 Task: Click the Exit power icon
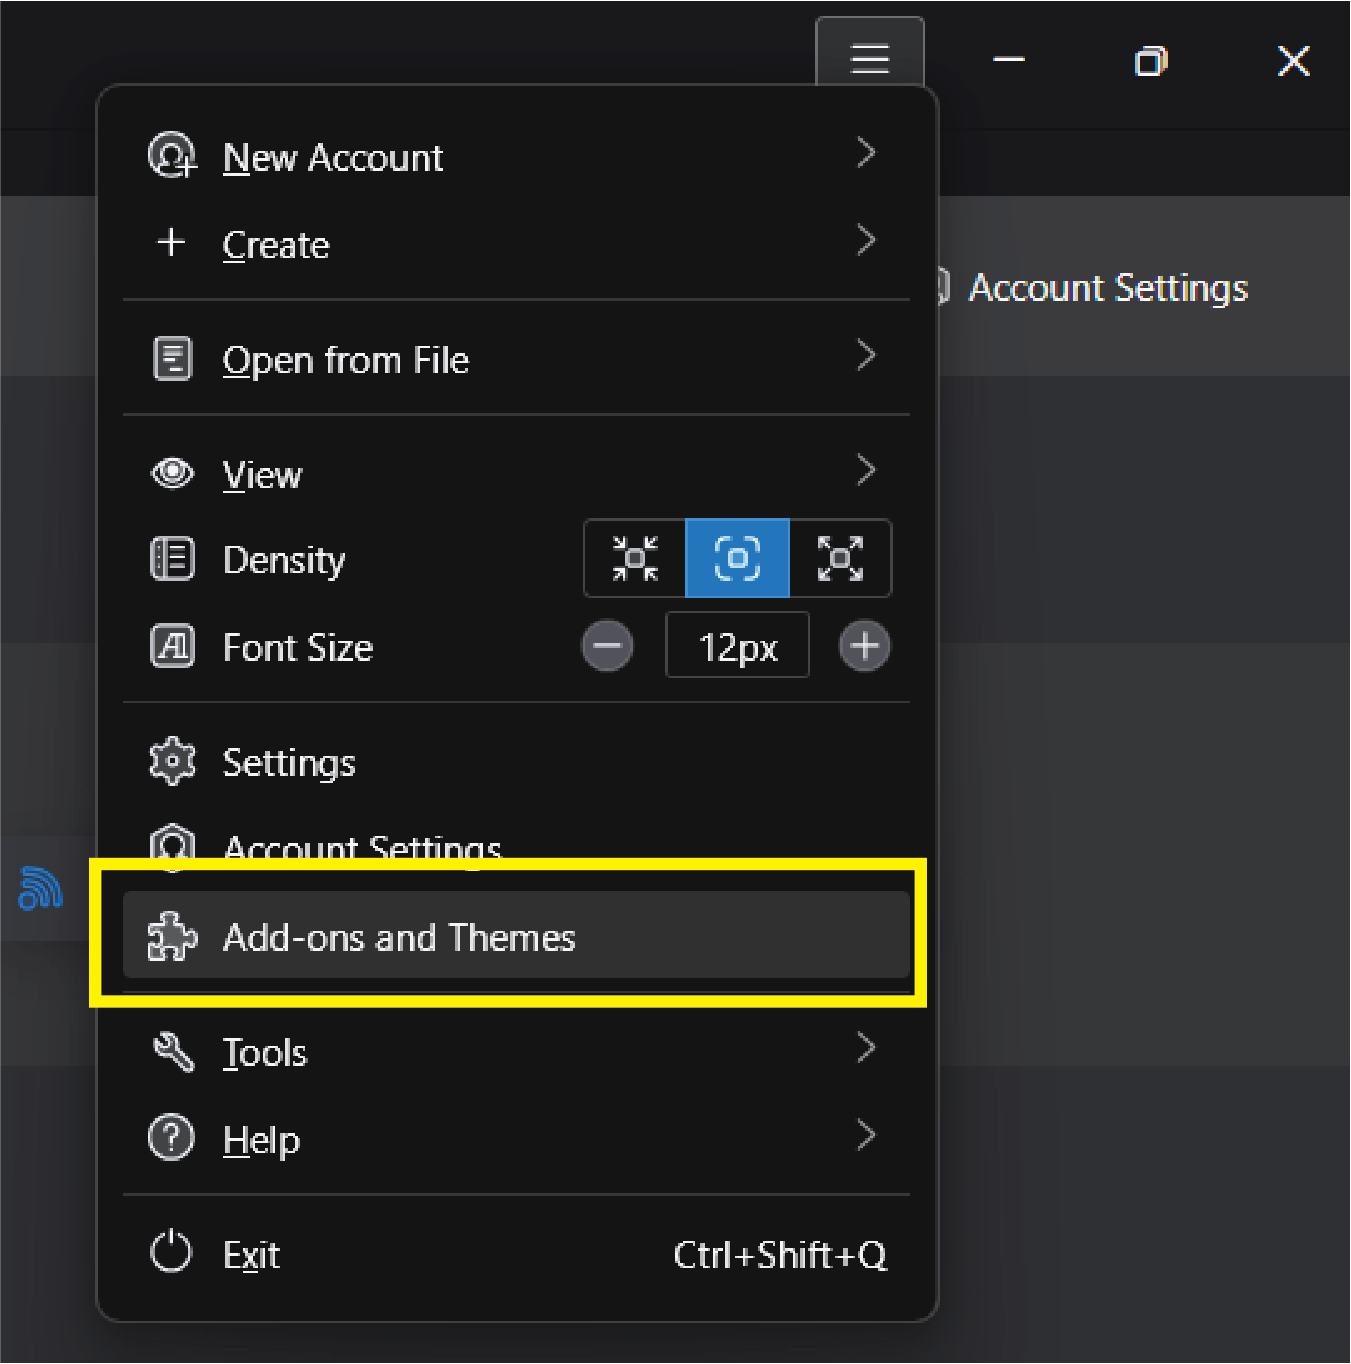[171, 1253]
